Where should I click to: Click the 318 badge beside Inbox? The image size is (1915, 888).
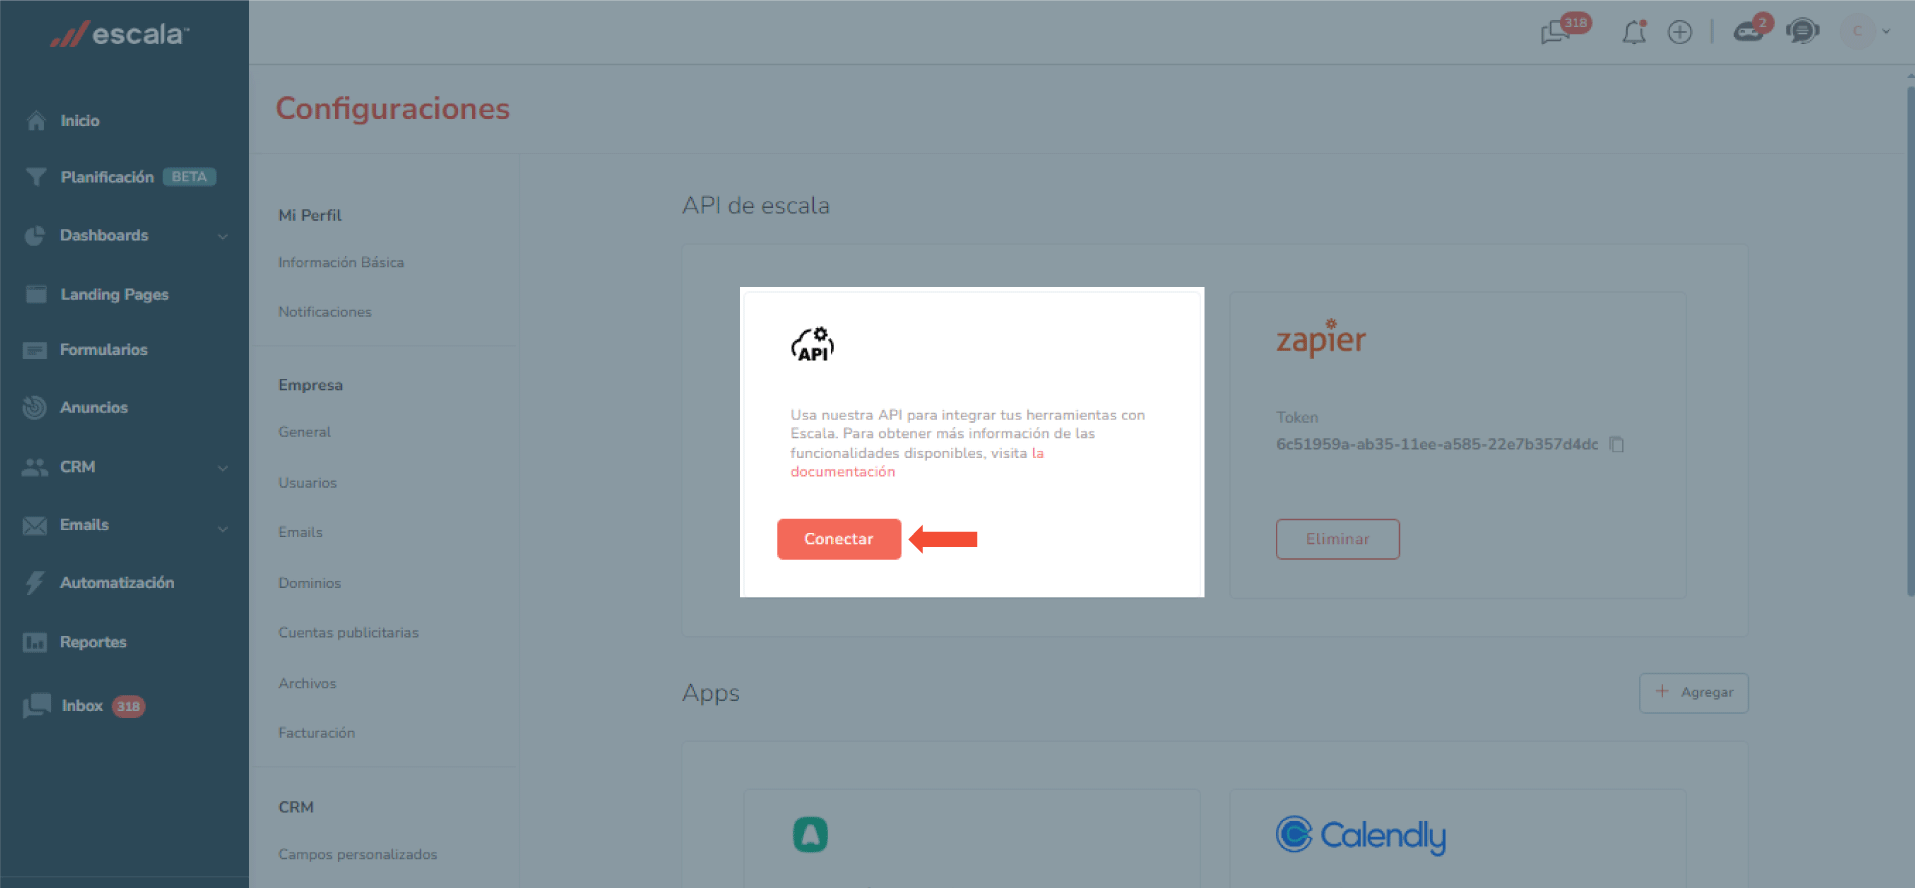tap(128, 706)
